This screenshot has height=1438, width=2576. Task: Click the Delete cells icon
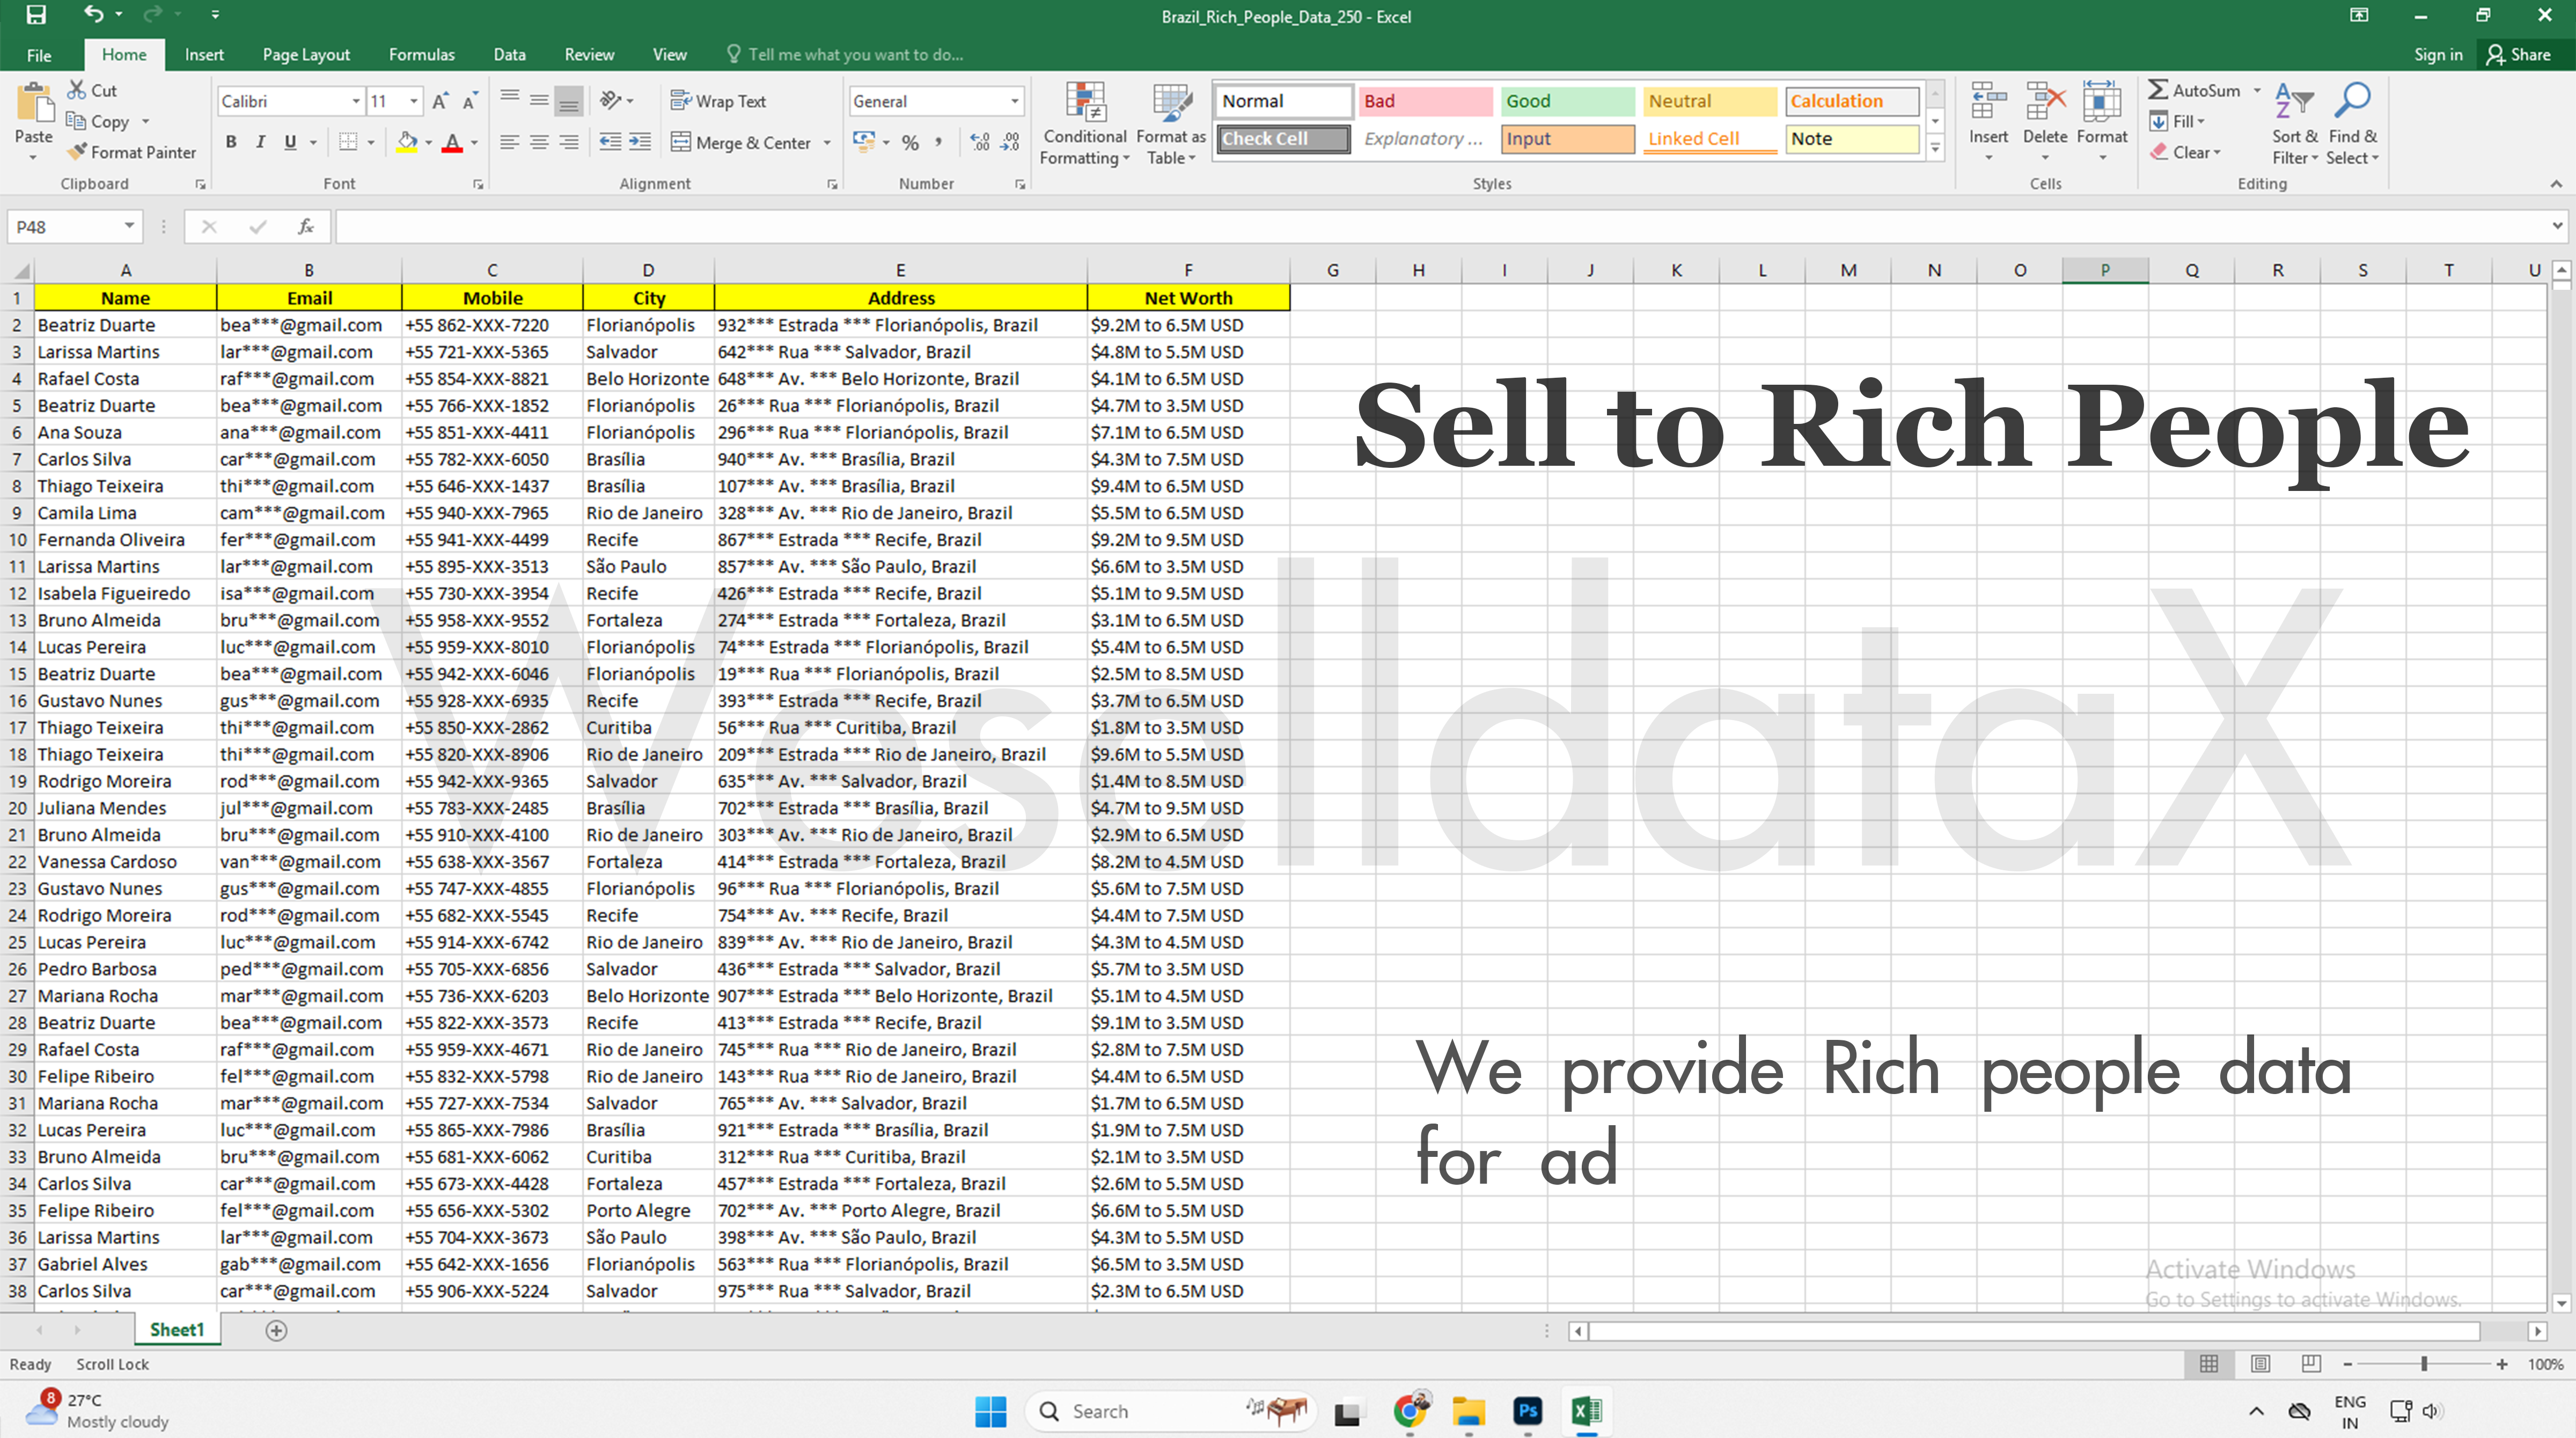2045,102
